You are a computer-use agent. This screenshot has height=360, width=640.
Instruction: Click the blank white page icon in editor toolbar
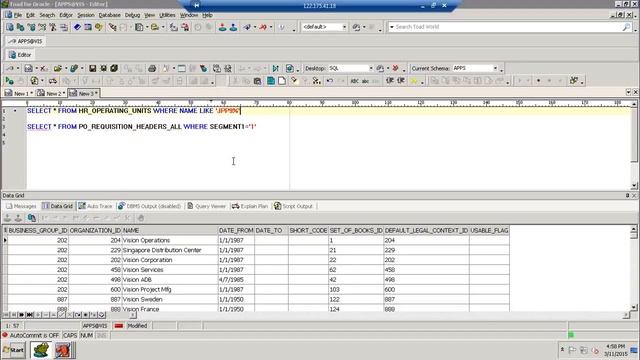click(x=282, y=81)
